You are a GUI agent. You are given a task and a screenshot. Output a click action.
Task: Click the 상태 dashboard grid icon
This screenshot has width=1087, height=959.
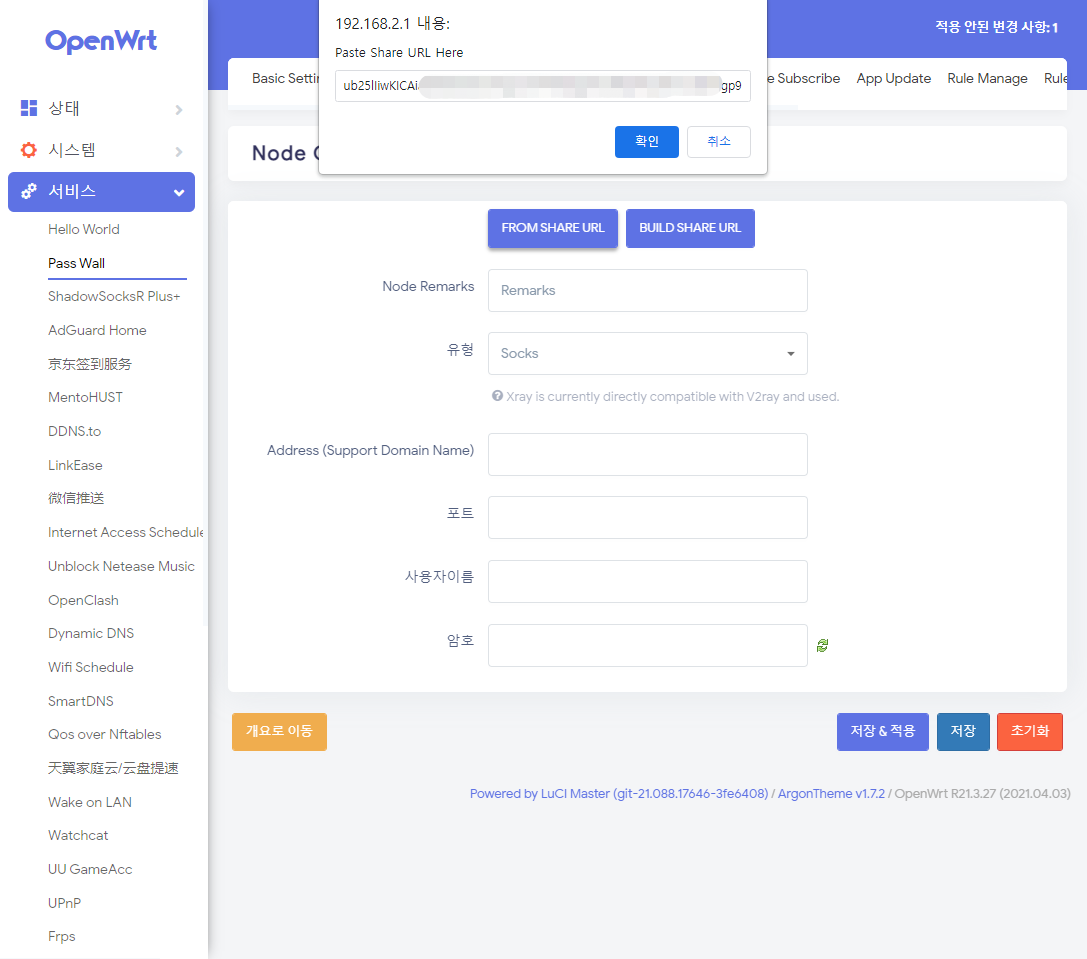[28, 108]
